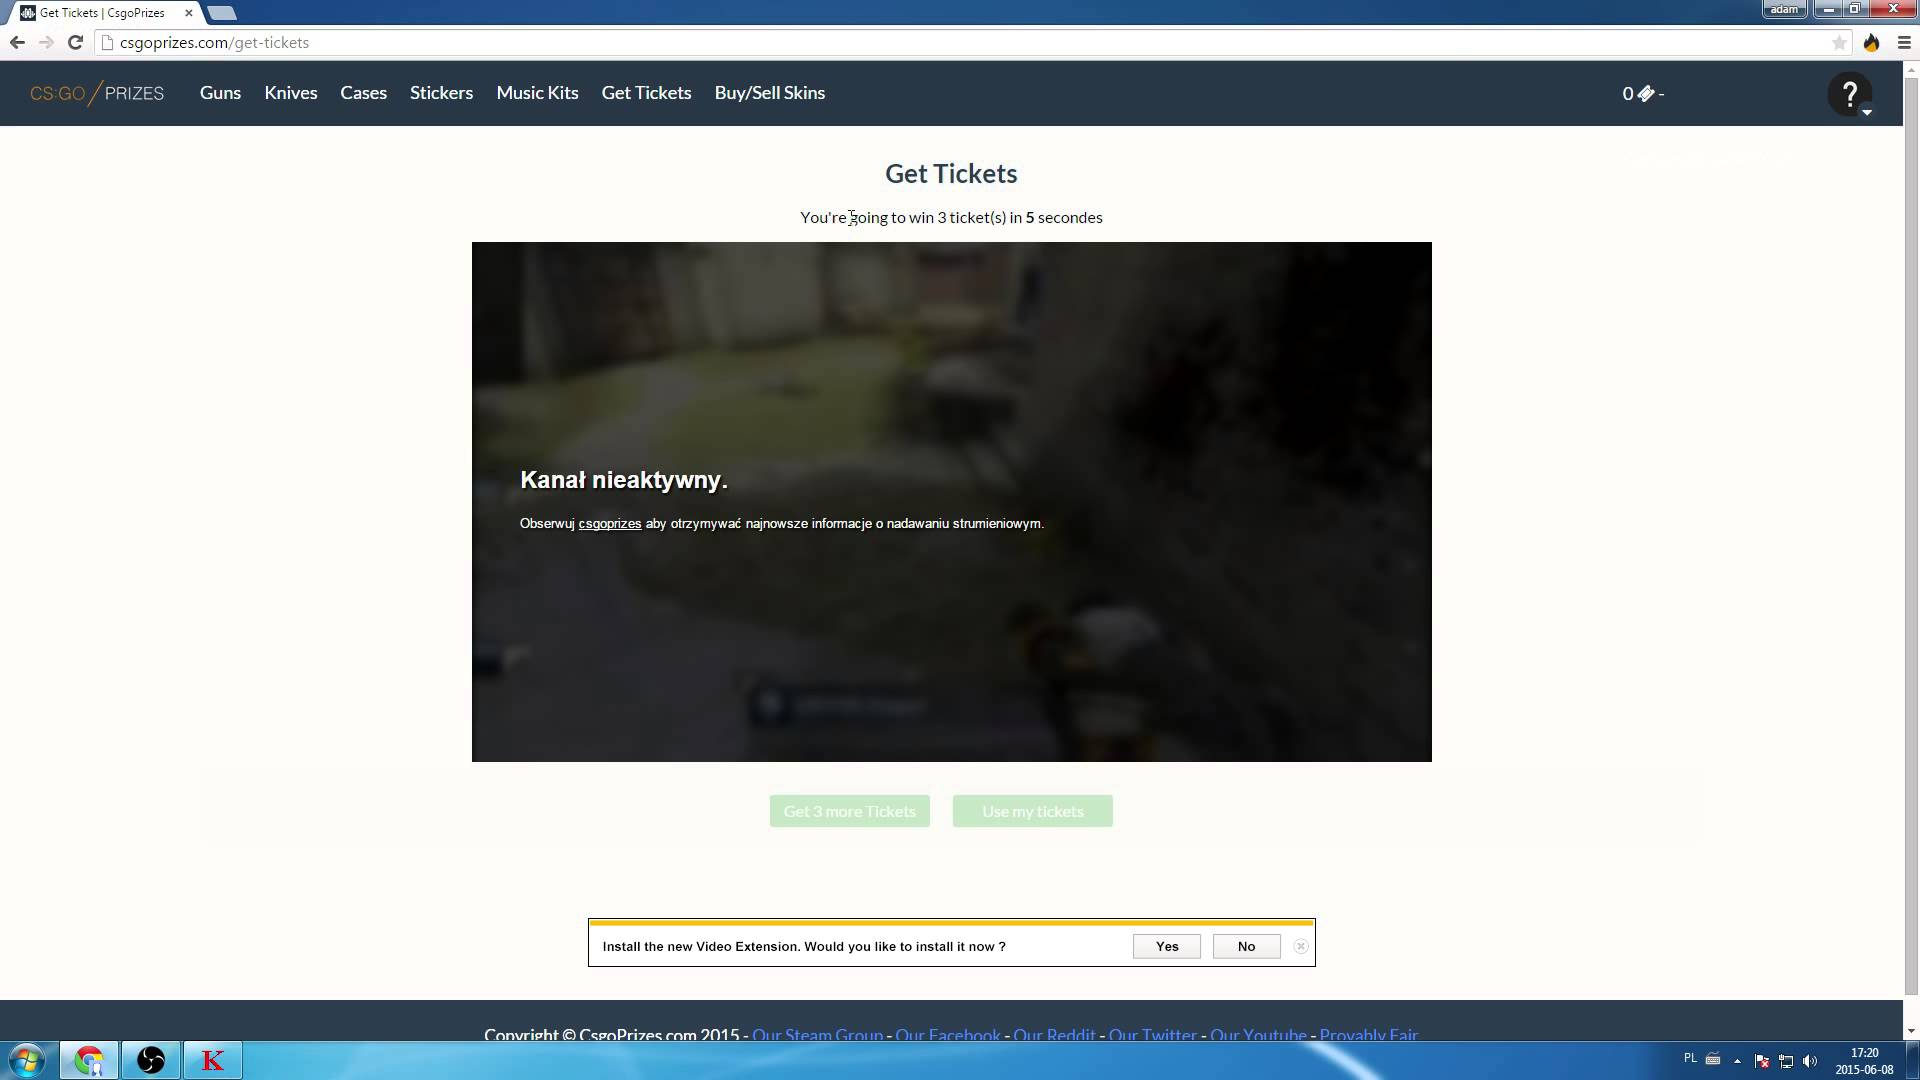Click the taskbar clock and date
Viewport: 1920px width, 1080px height.
1864,1061
